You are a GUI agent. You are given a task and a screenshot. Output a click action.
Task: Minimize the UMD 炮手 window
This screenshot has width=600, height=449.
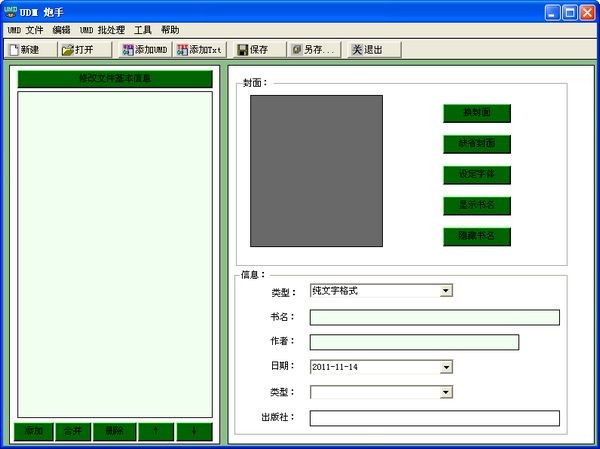pos(552,13)
